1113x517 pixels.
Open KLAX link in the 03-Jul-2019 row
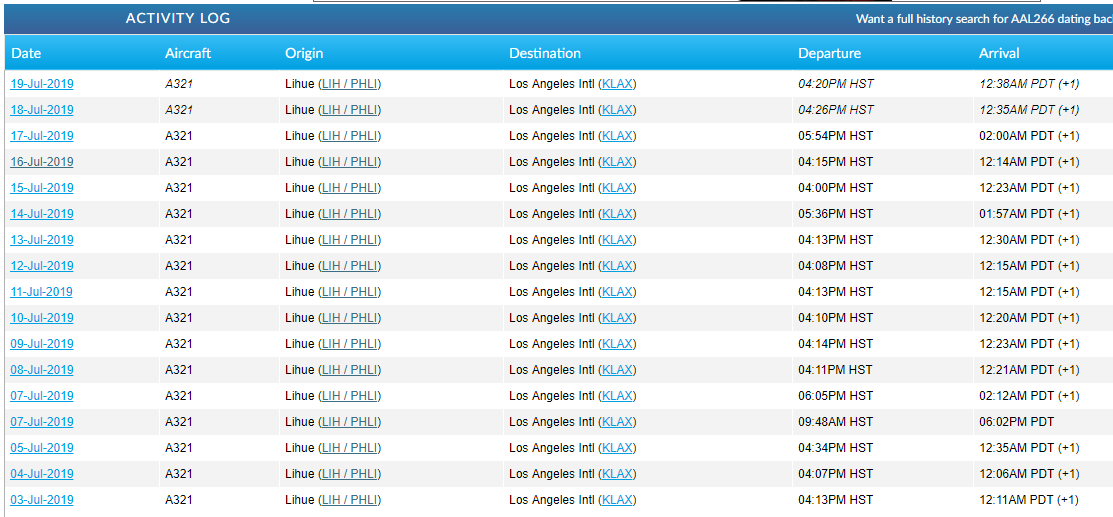pyautogui.click(x=617, y=500)
